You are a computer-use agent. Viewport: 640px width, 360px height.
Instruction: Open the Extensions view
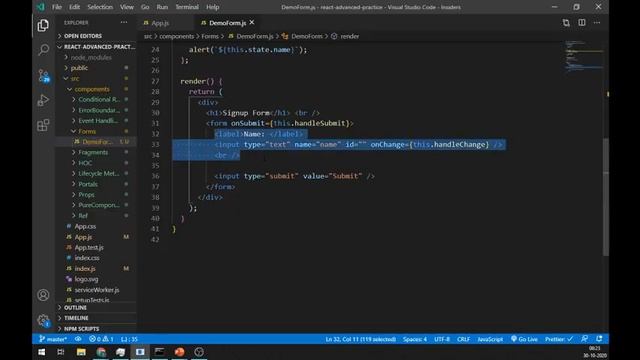pos(43,125)
